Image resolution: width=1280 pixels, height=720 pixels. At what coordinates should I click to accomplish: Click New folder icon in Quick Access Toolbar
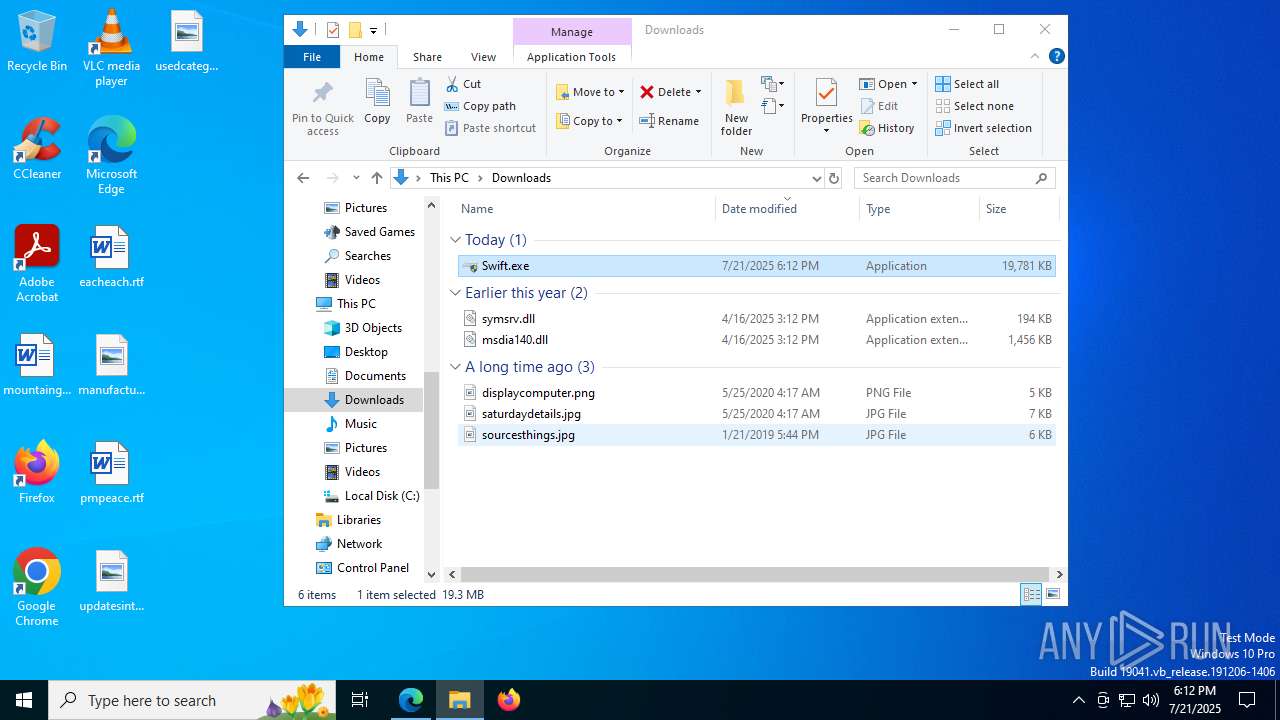coord(354,30)
